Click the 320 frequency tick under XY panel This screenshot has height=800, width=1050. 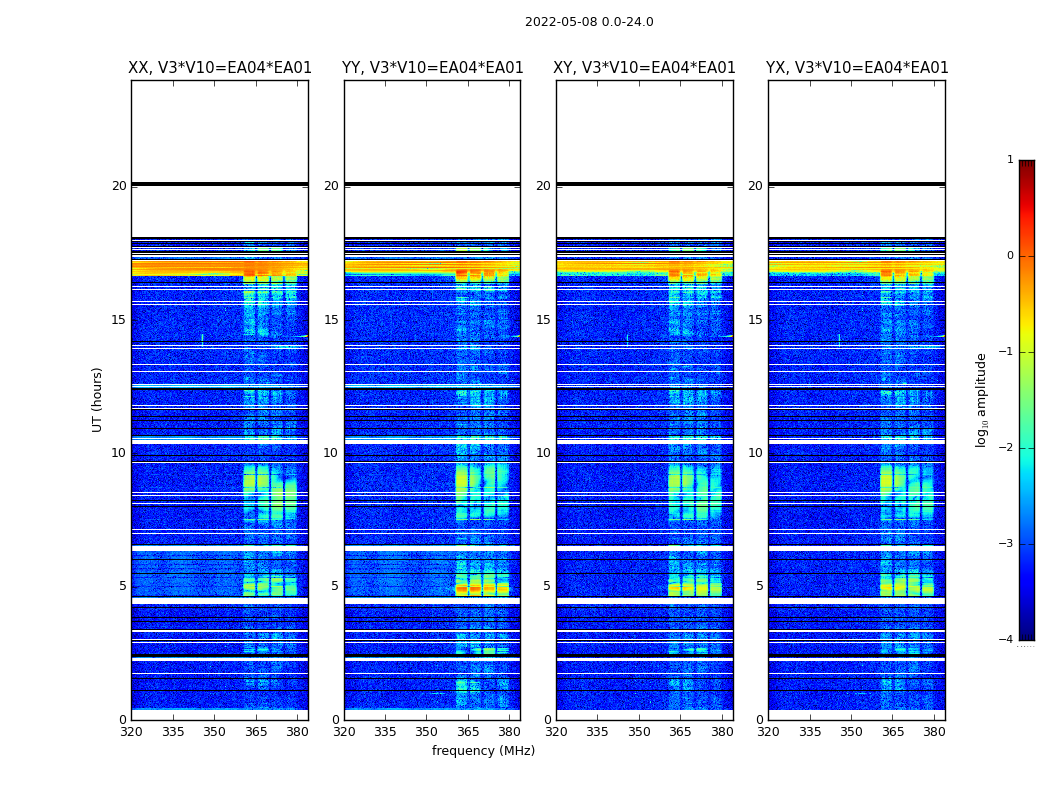click(x=557, y=731)
